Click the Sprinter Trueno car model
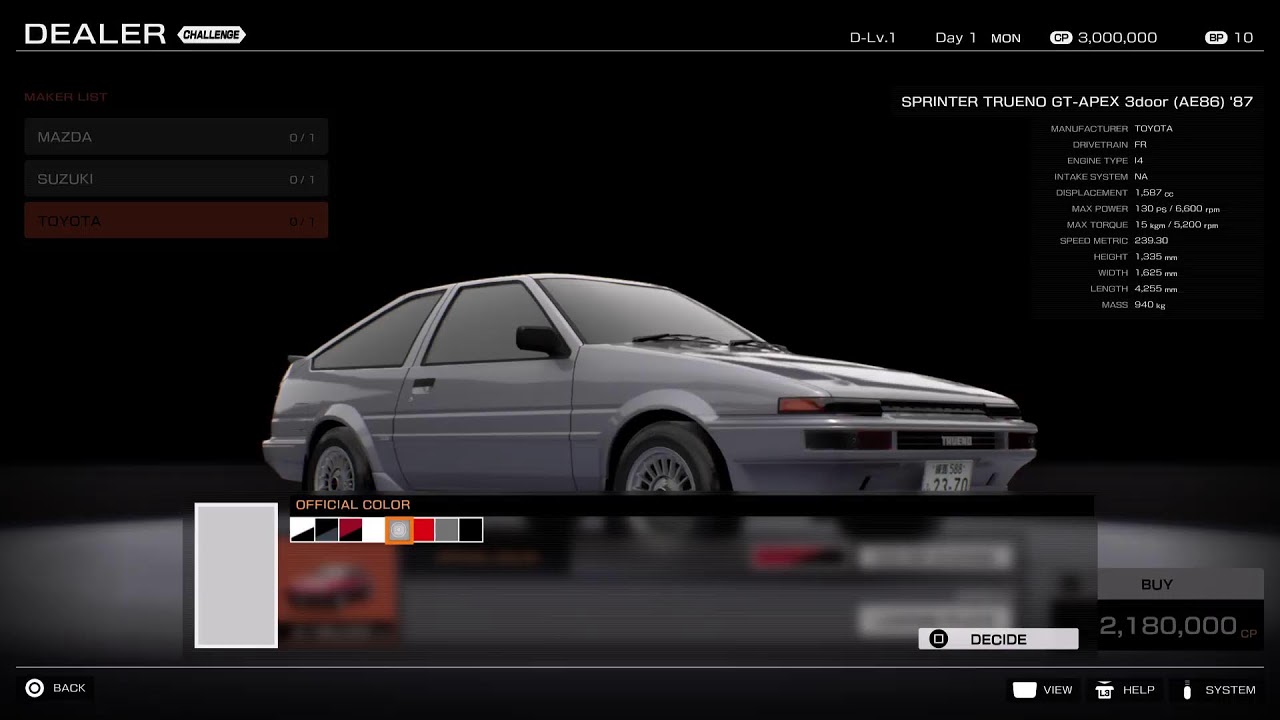This screenshot has height=720, width=1280. click(x=650, y=385)
